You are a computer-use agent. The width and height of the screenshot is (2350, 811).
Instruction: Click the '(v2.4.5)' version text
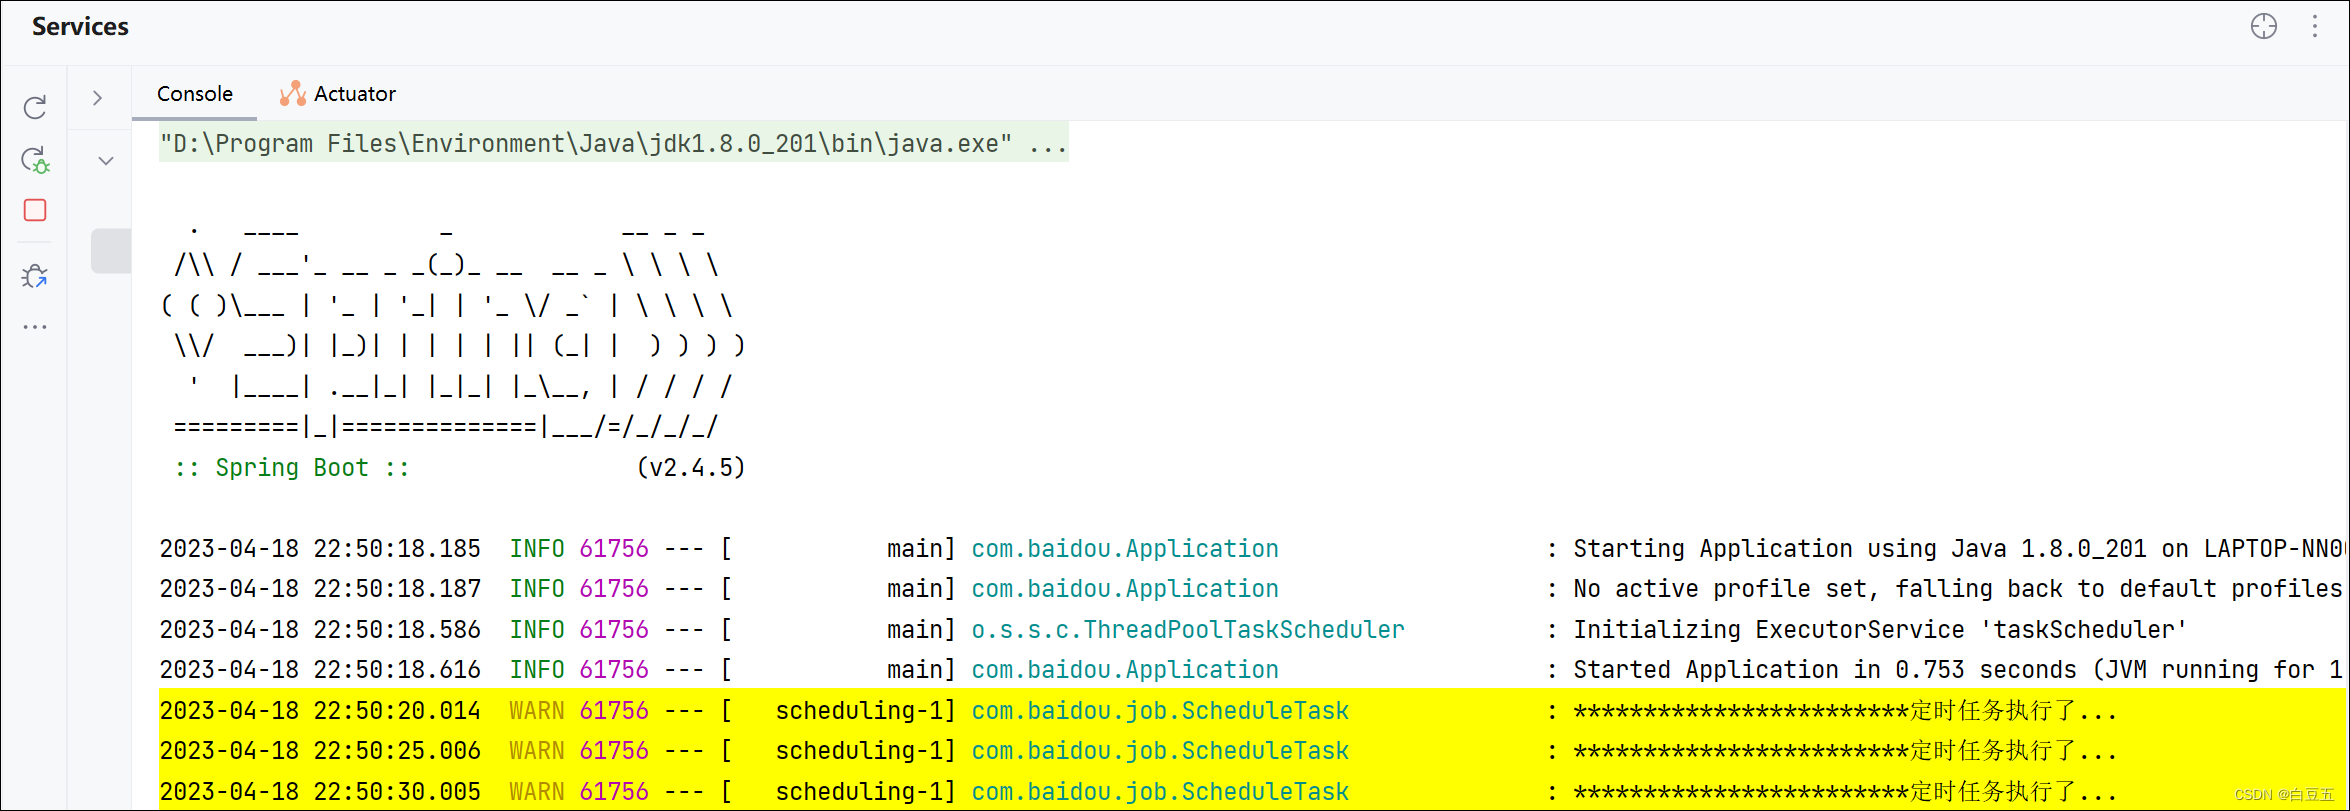tap(691, 468)
